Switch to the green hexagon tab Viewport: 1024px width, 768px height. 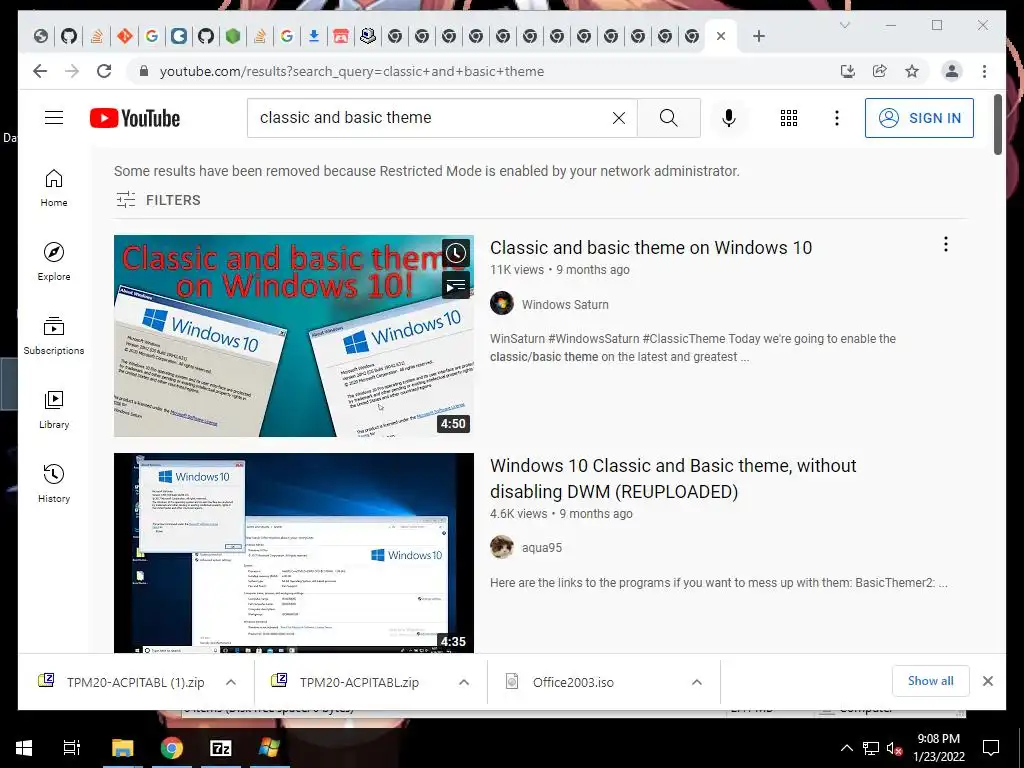pos(233,37)
